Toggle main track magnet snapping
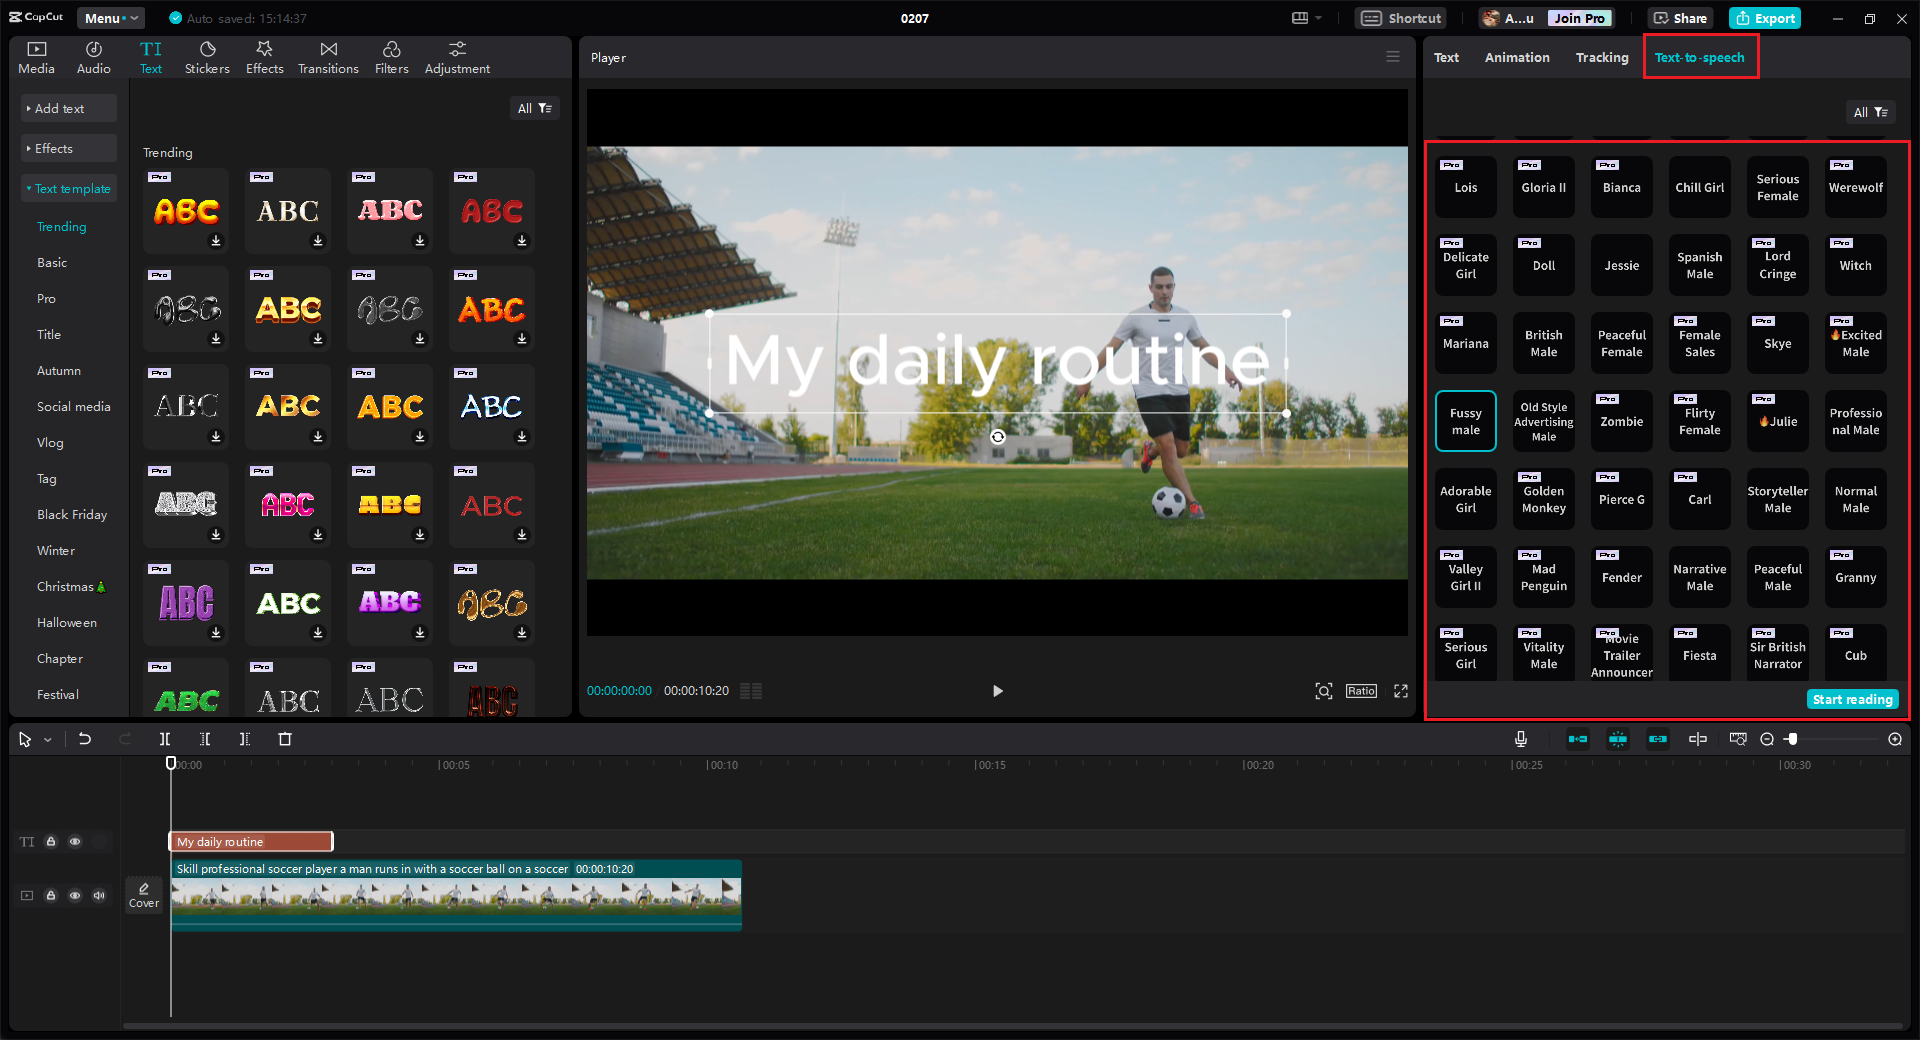The width and height of the screenshot is (1920, 1040). tap(1578, 739)
